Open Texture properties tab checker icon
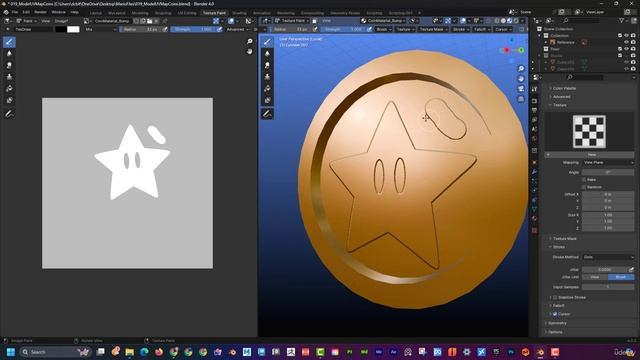 [534, 231]
